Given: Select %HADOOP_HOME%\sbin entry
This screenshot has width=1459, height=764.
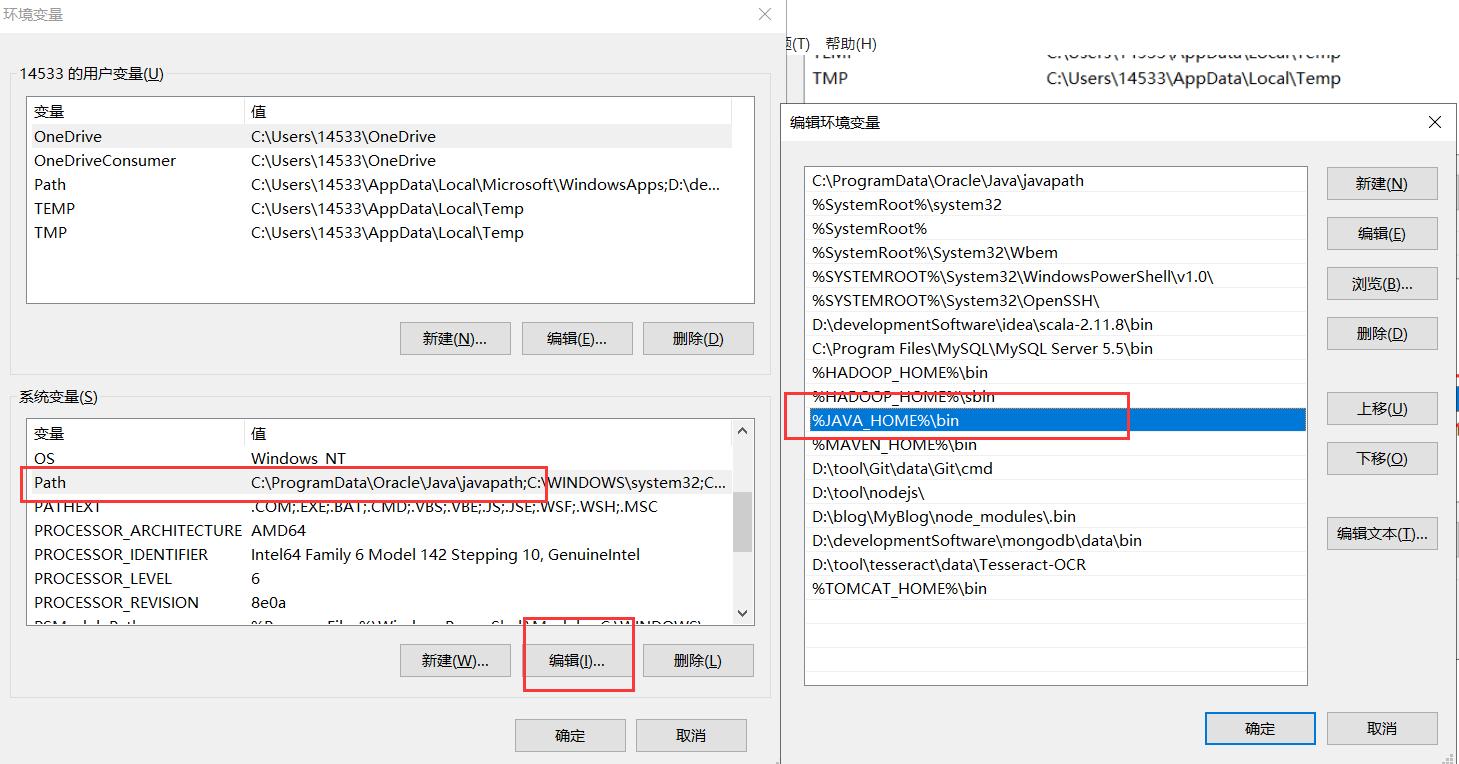Looking at the screenshot, I should point(1056,397).
